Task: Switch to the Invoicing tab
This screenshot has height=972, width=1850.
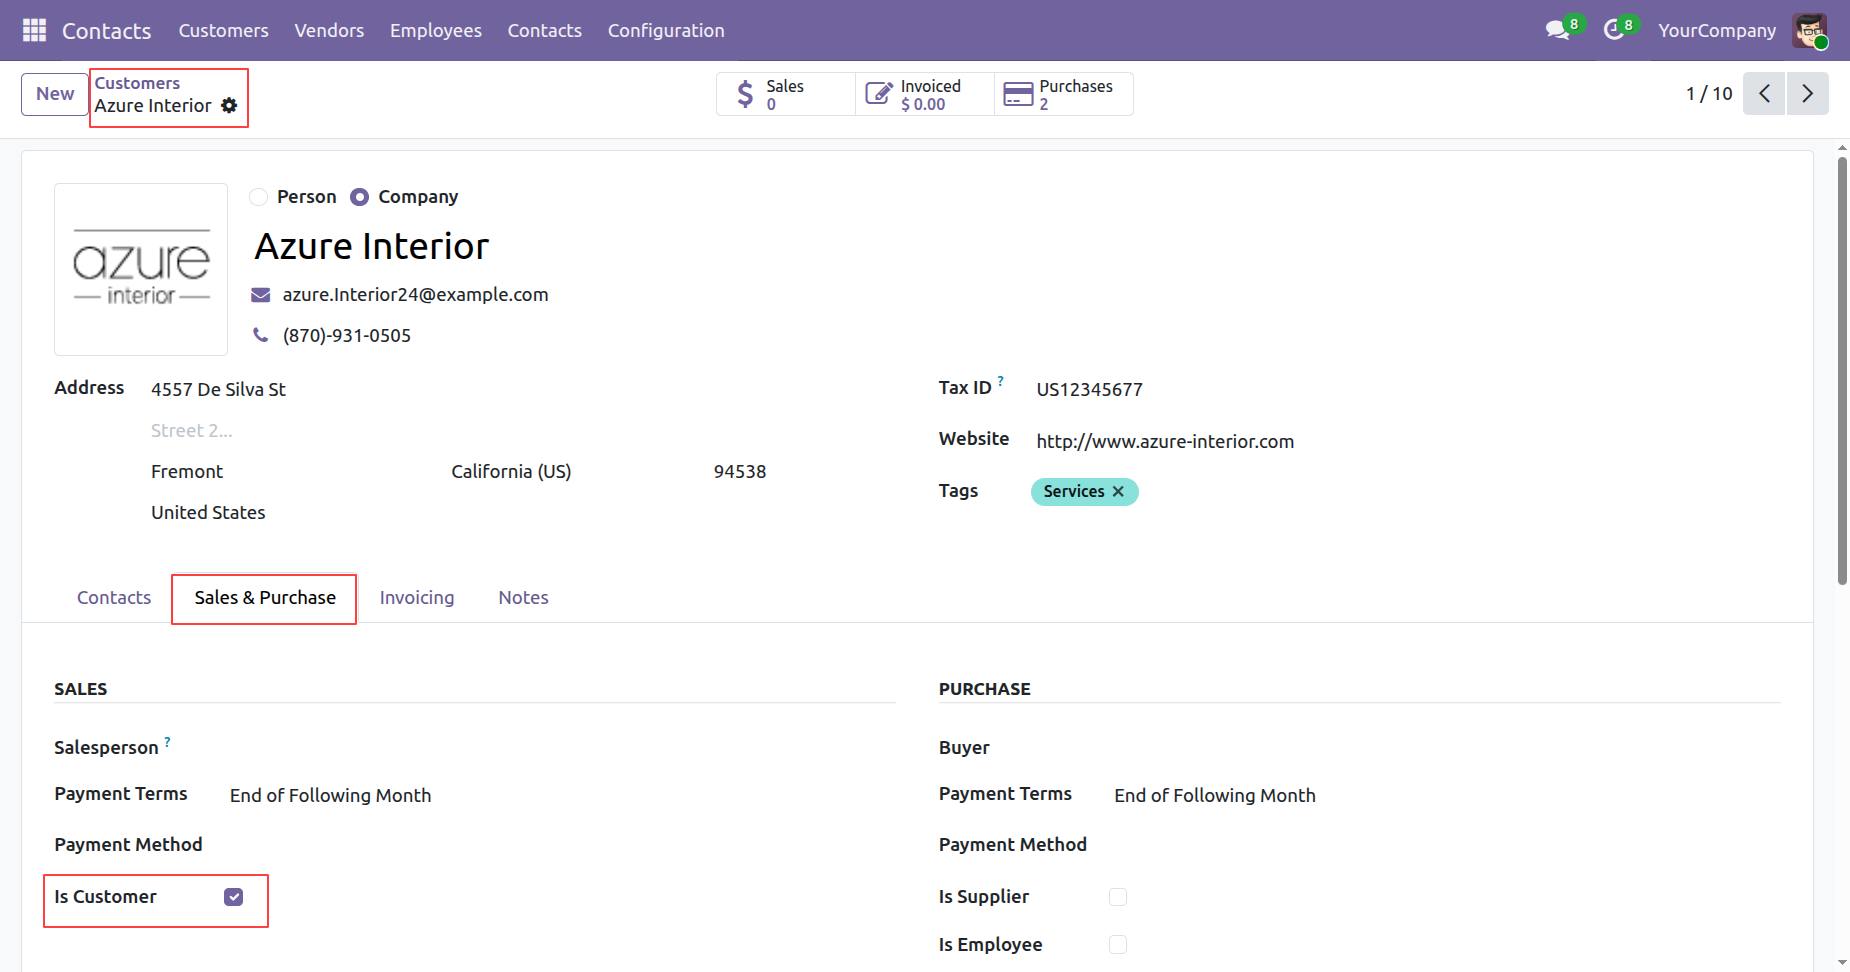Action: 417,598
